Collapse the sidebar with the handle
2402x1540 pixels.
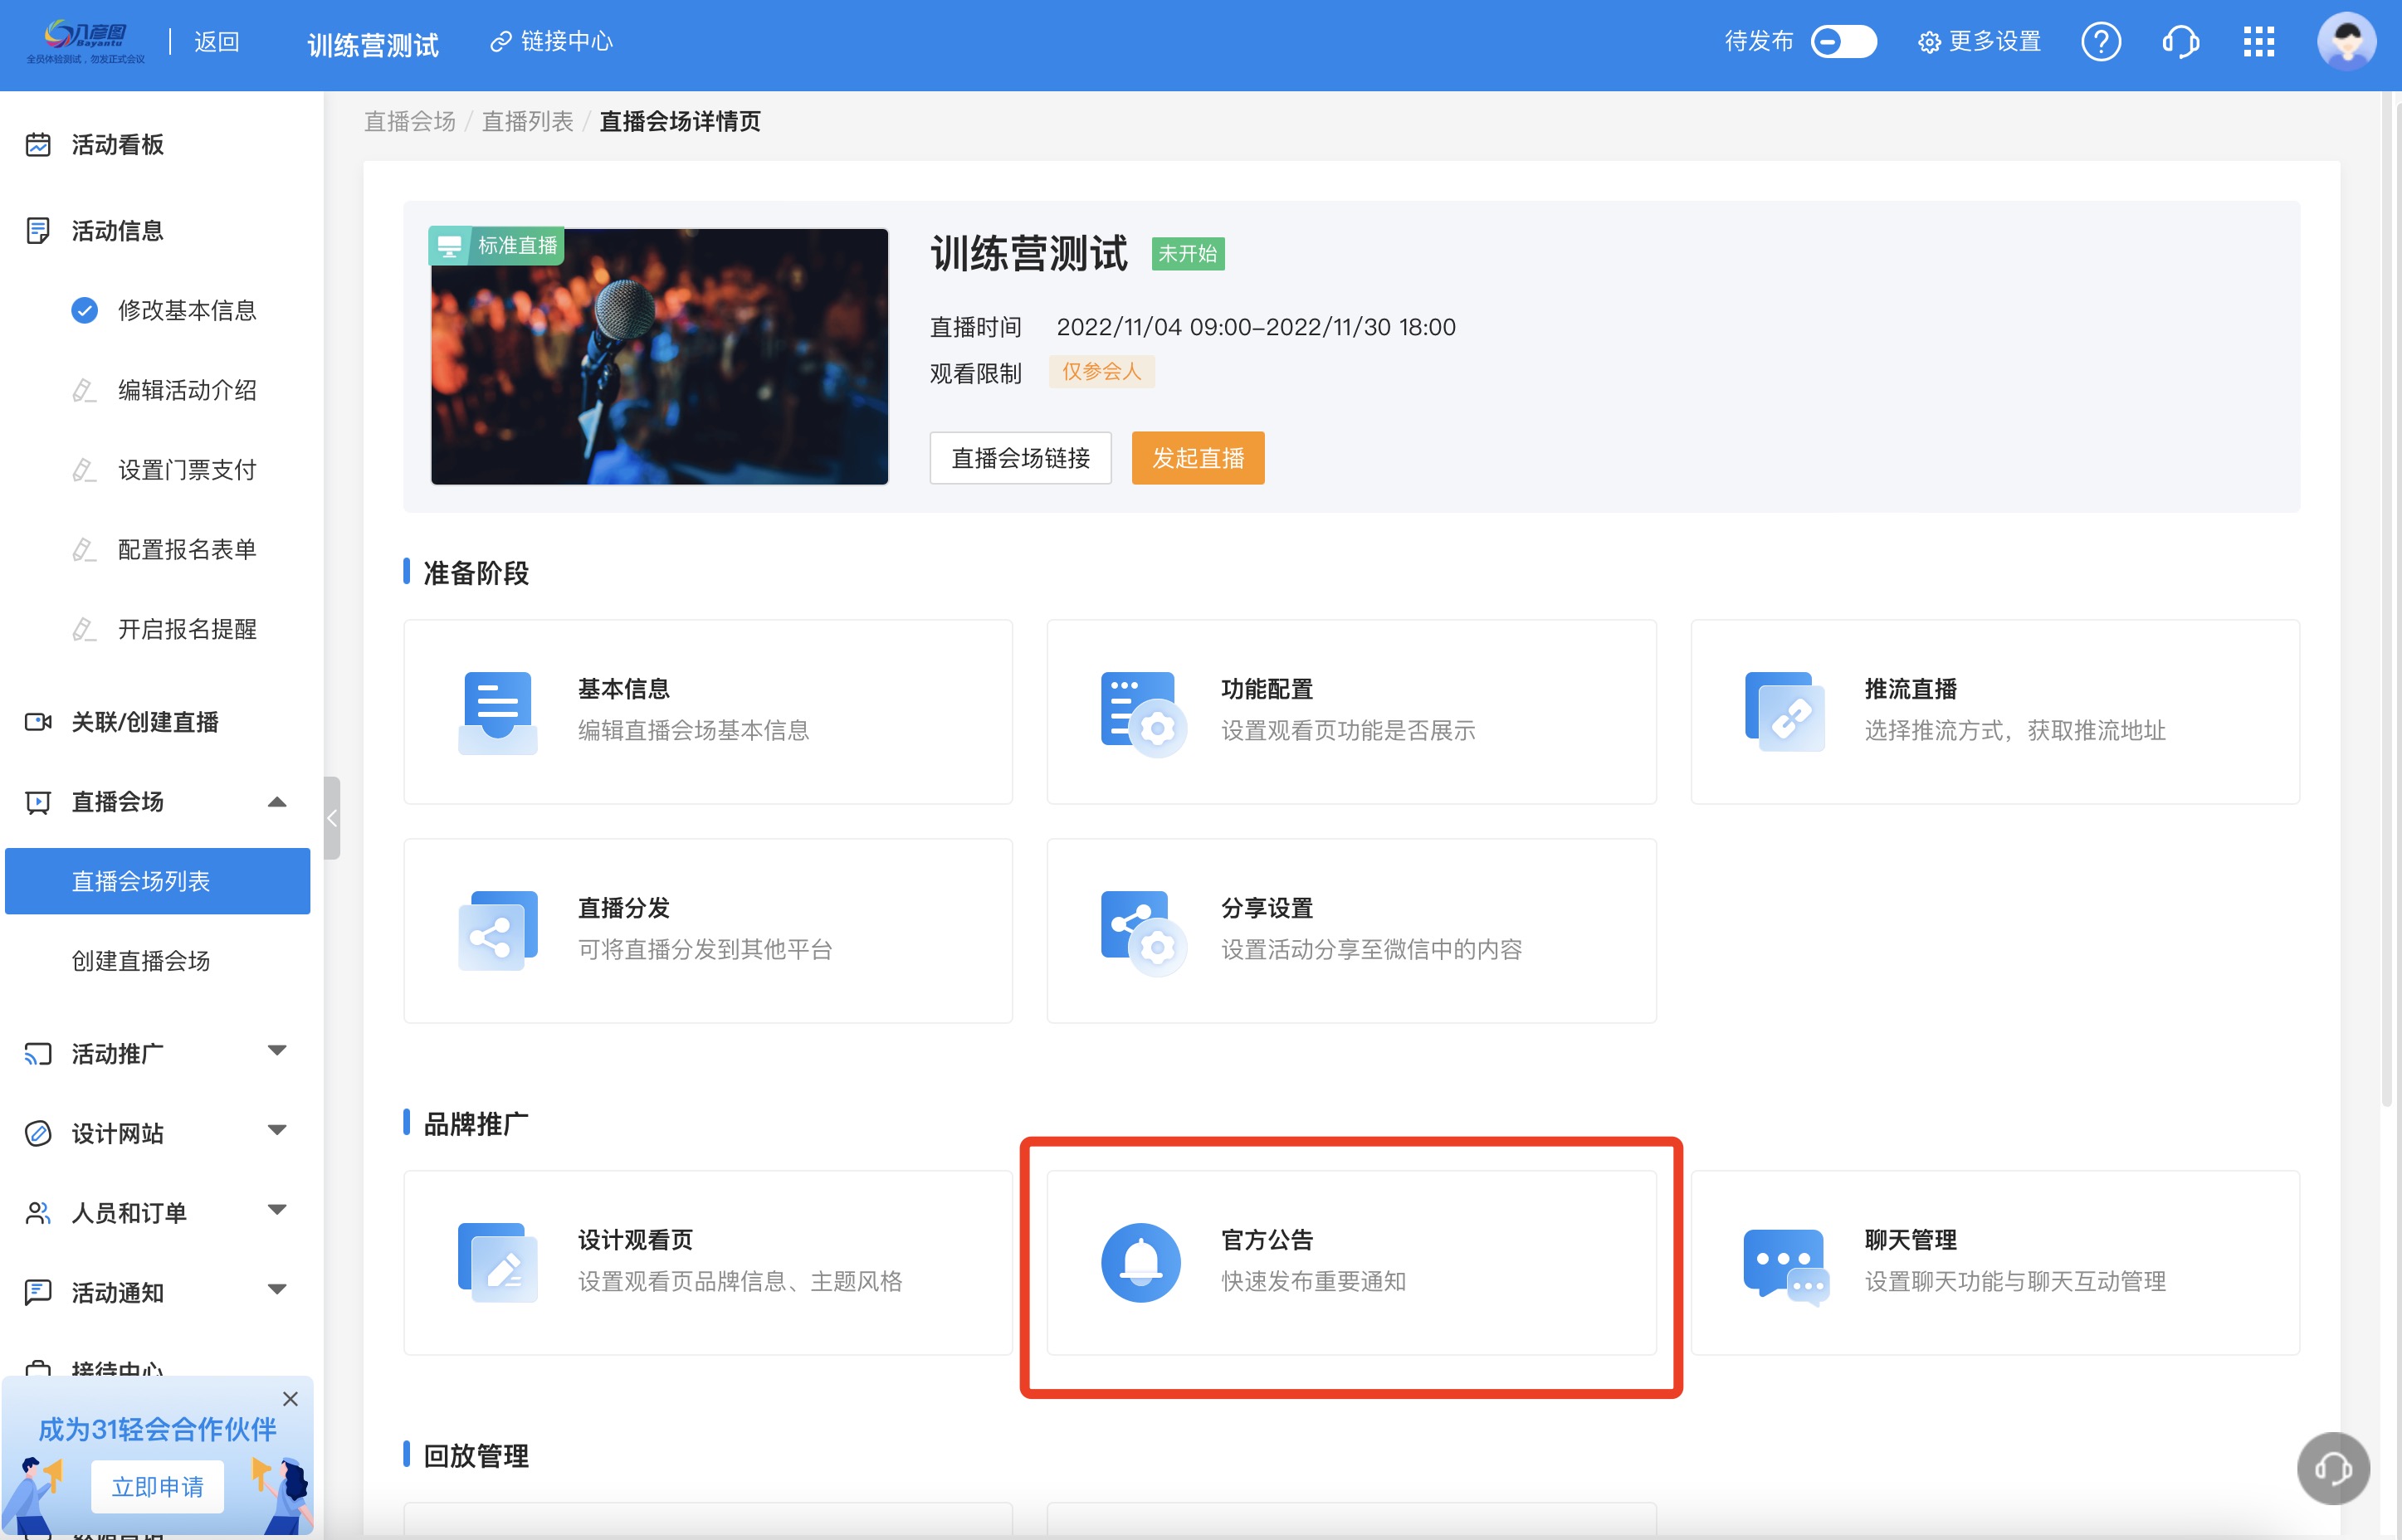pos(332,817)
